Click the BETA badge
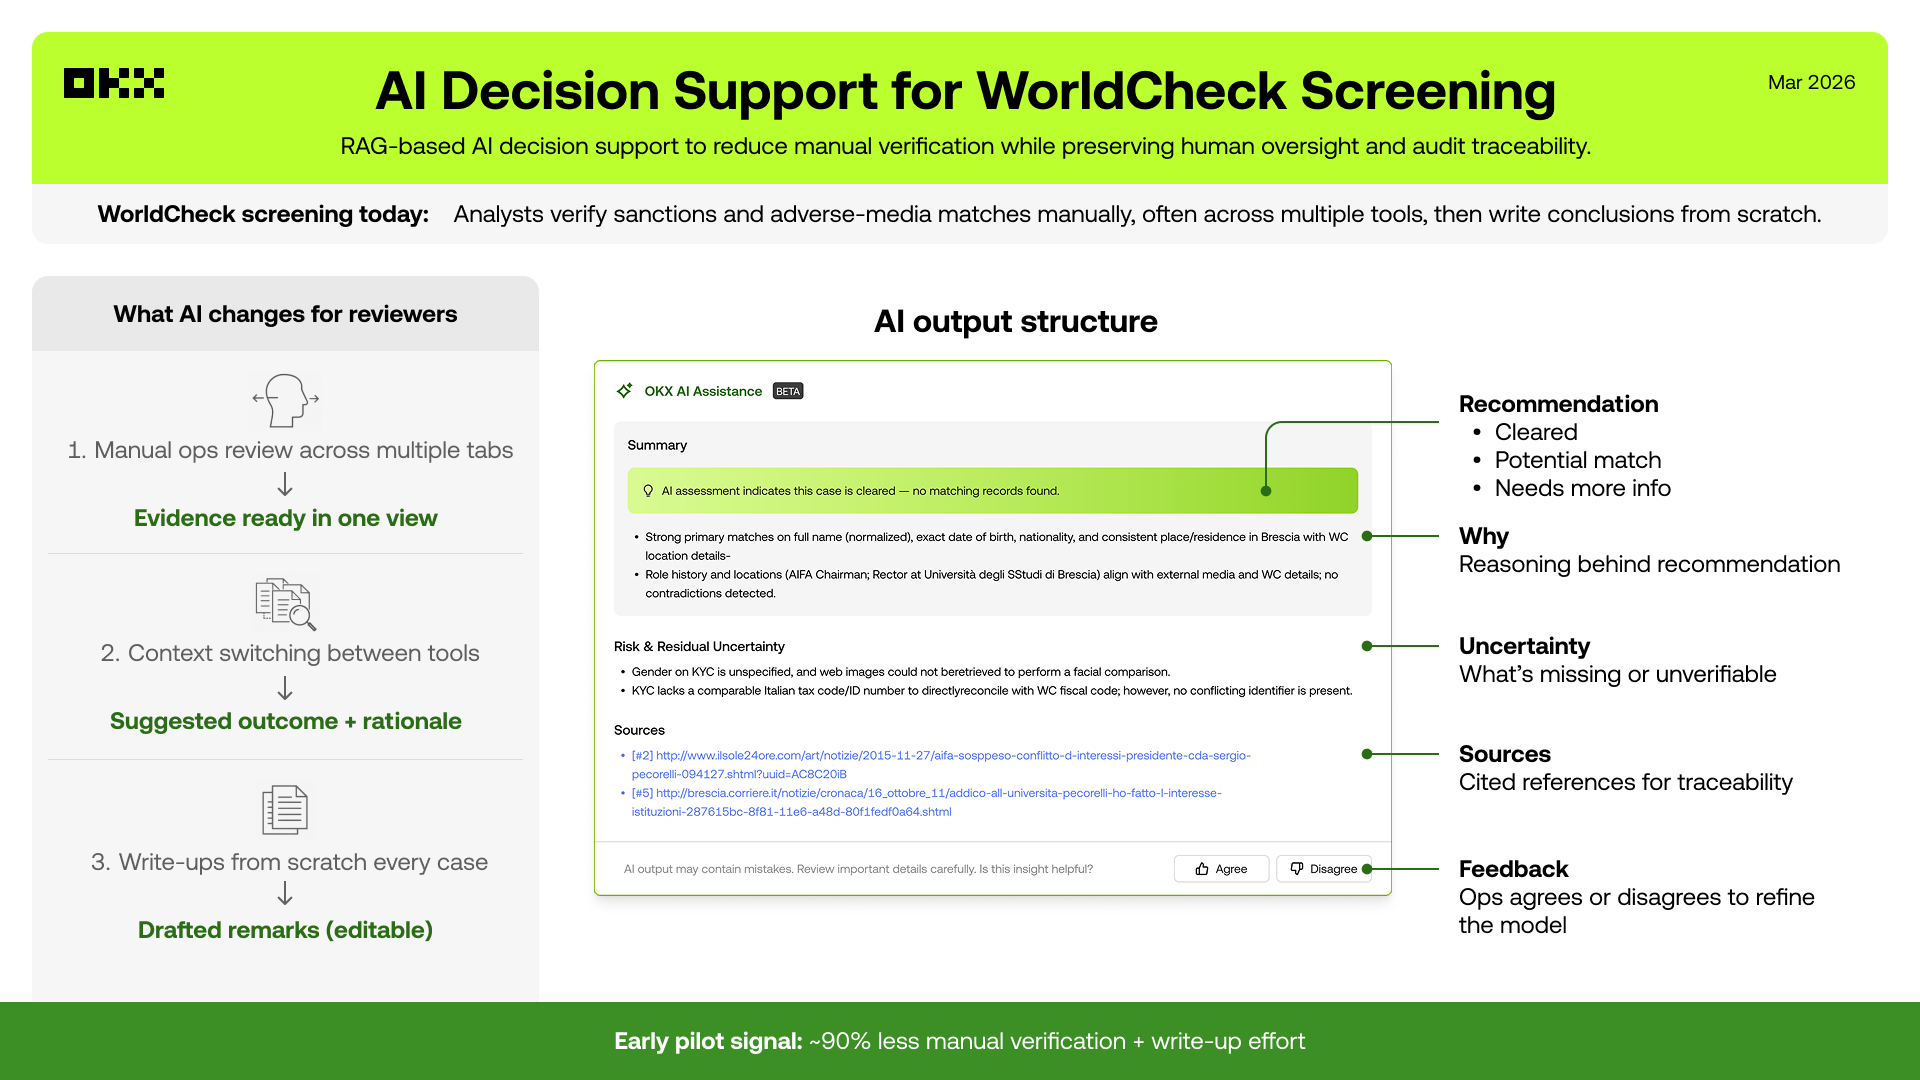 [x=788, y=391]
